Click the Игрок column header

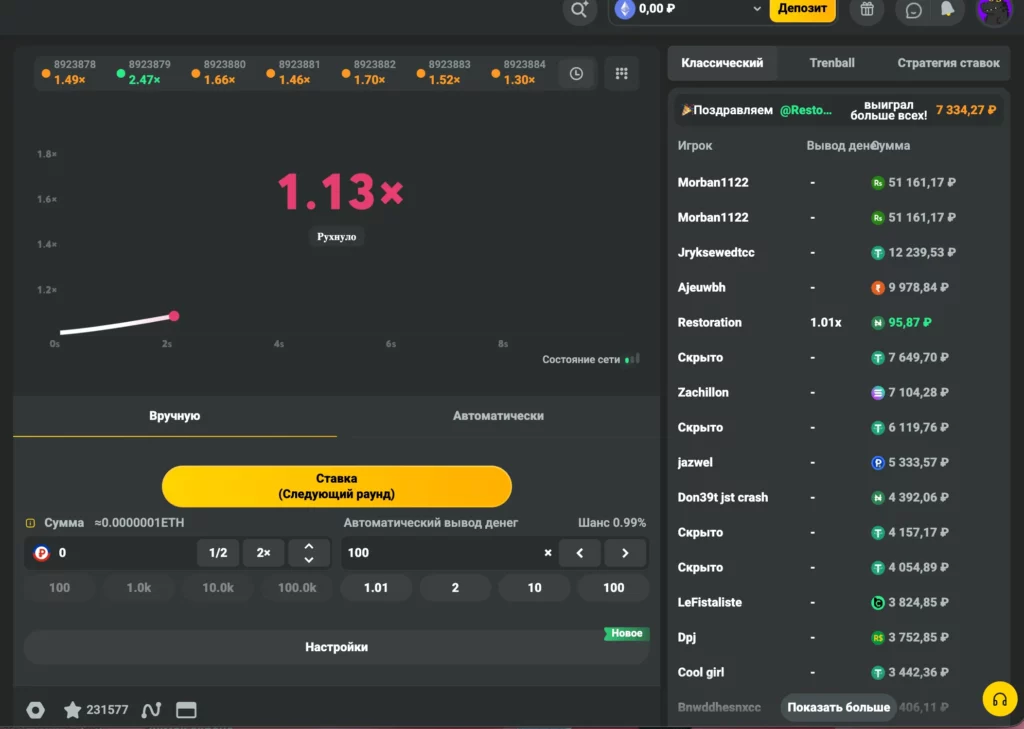[x=695, y=146]
